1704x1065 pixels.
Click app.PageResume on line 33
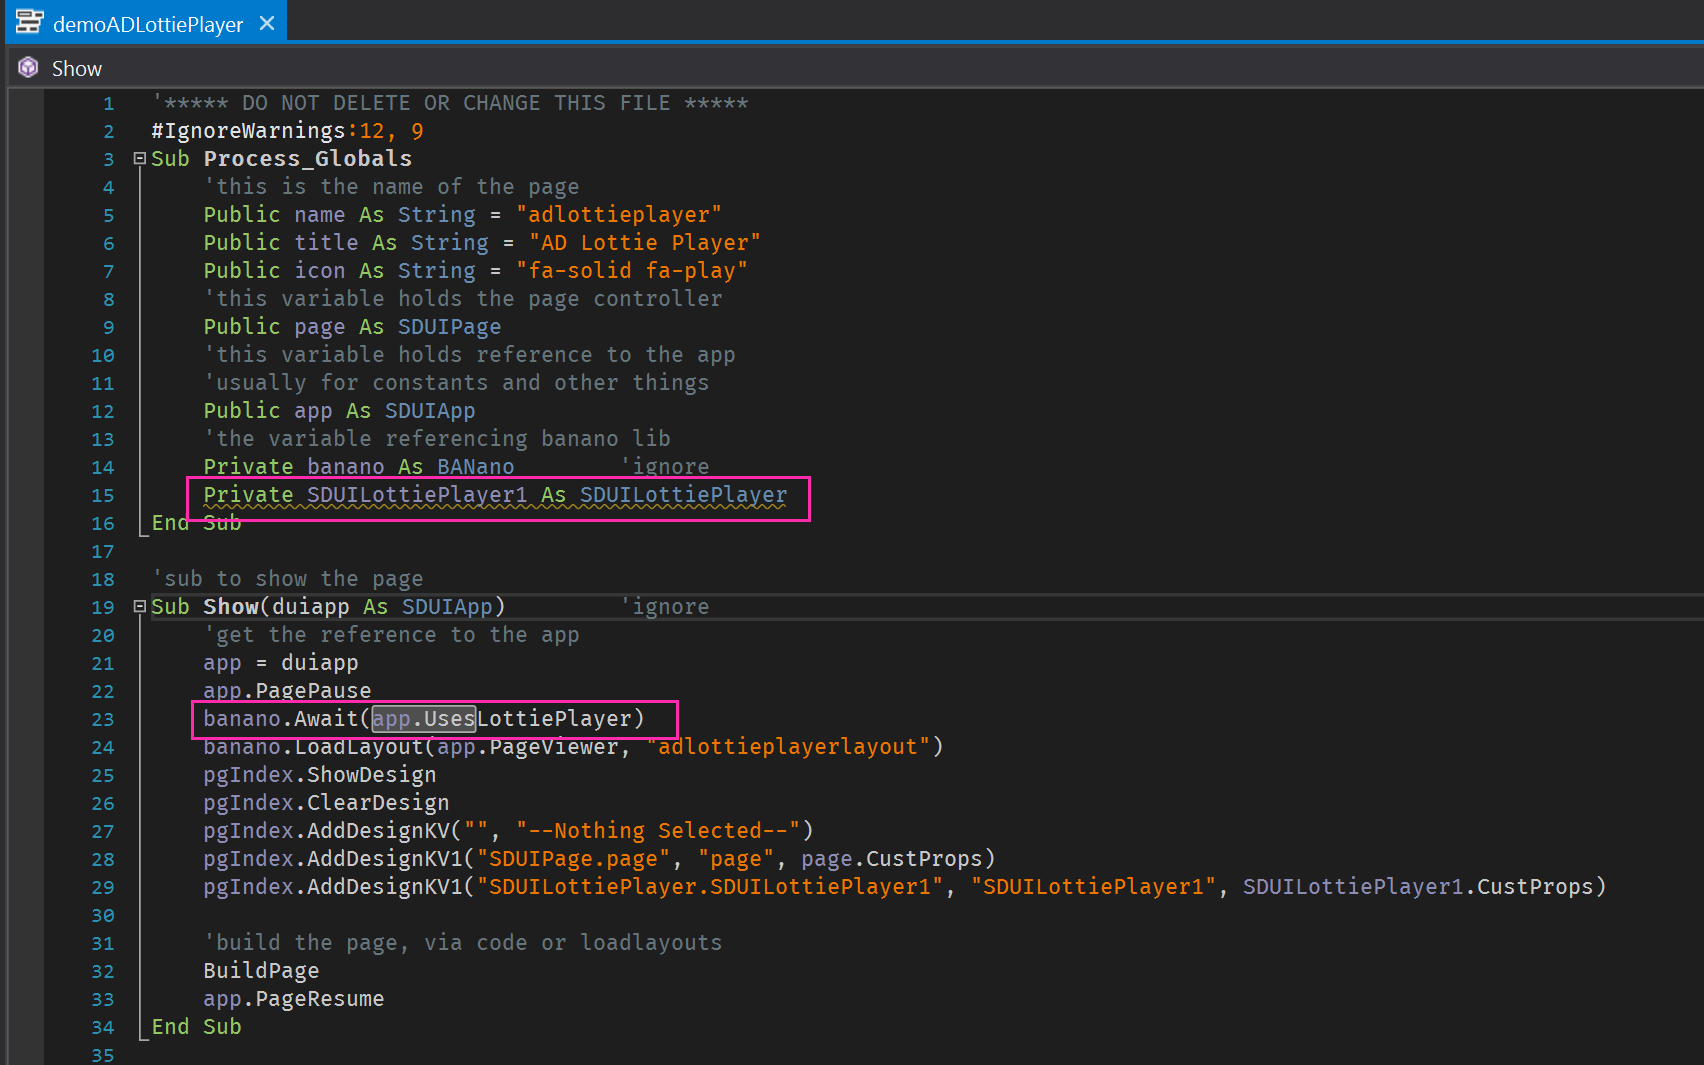click(293, 999)
